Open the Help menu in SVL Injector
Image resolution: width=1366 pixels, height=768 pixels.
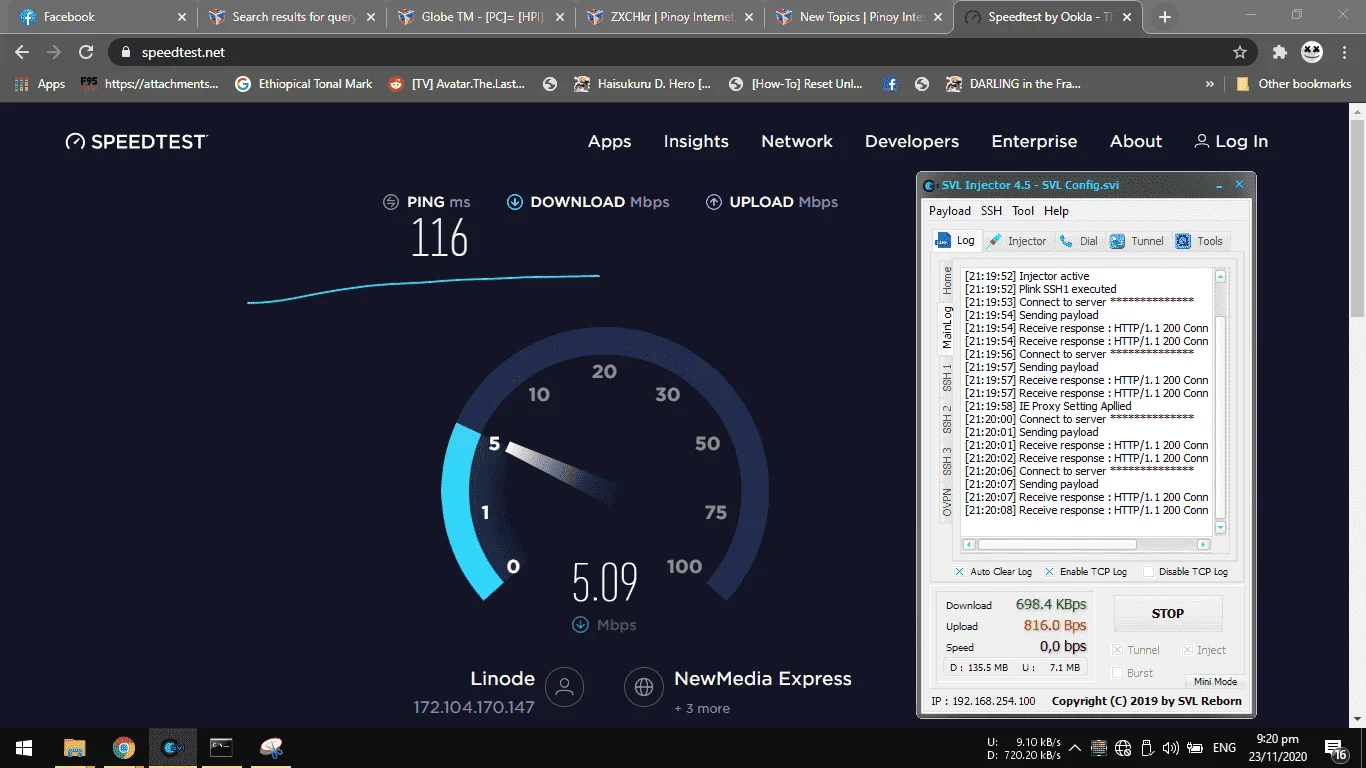point(1056,211)
